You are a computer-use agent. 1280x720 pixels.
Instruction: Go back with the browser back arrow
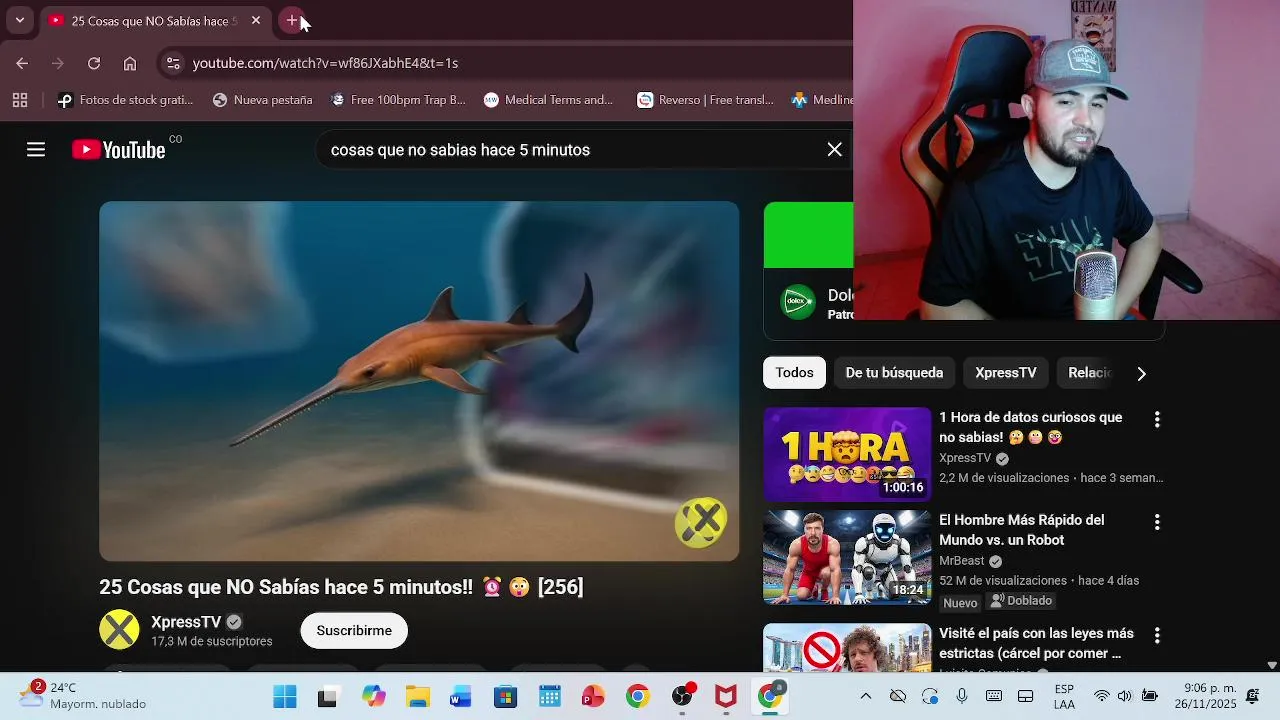click(x=22, y=63)
